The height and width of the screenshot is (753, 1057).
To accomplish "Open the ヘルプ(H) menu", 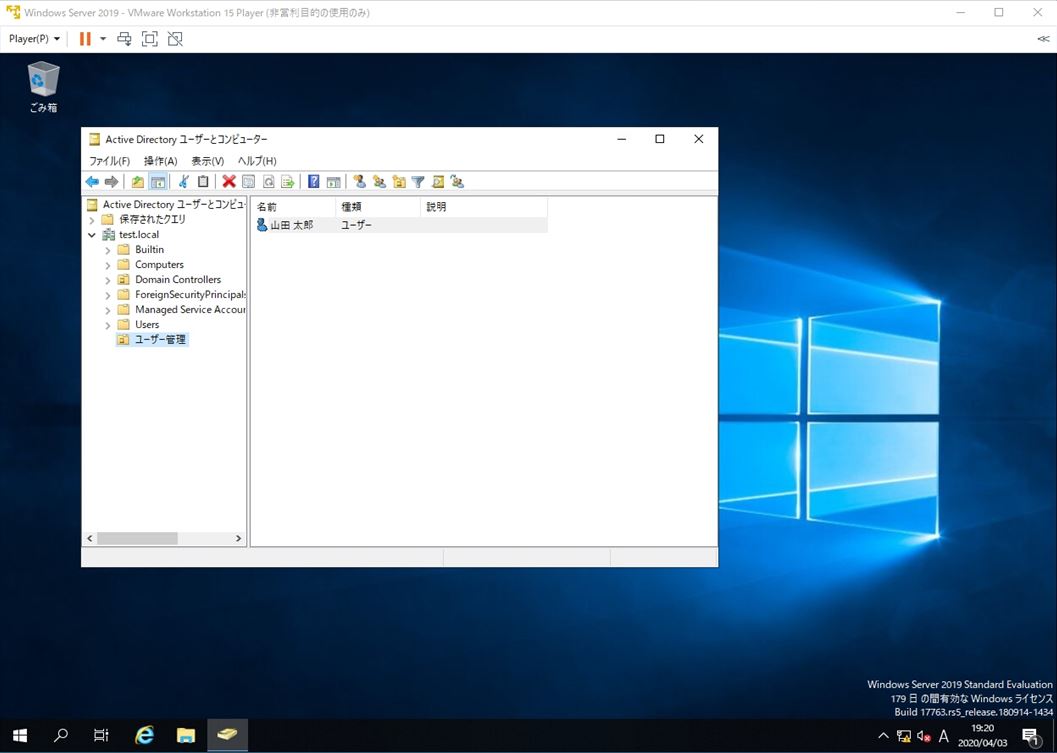I will point(257,161).
